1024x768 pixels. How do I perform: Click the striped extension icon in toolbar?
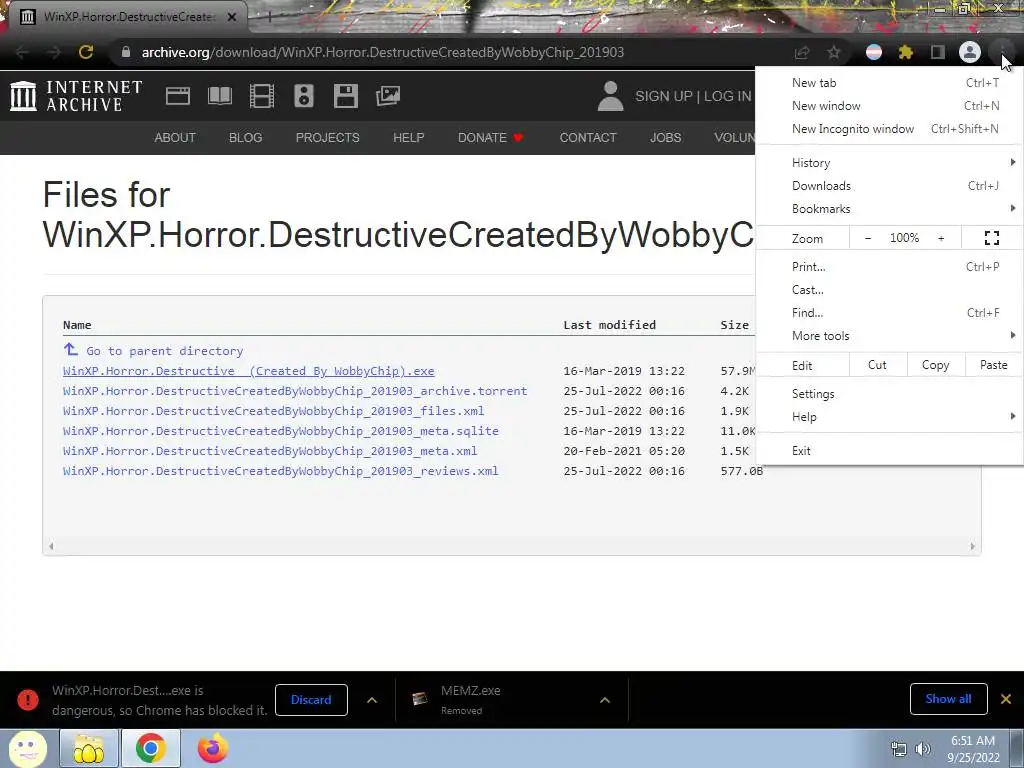pos(874,52)
